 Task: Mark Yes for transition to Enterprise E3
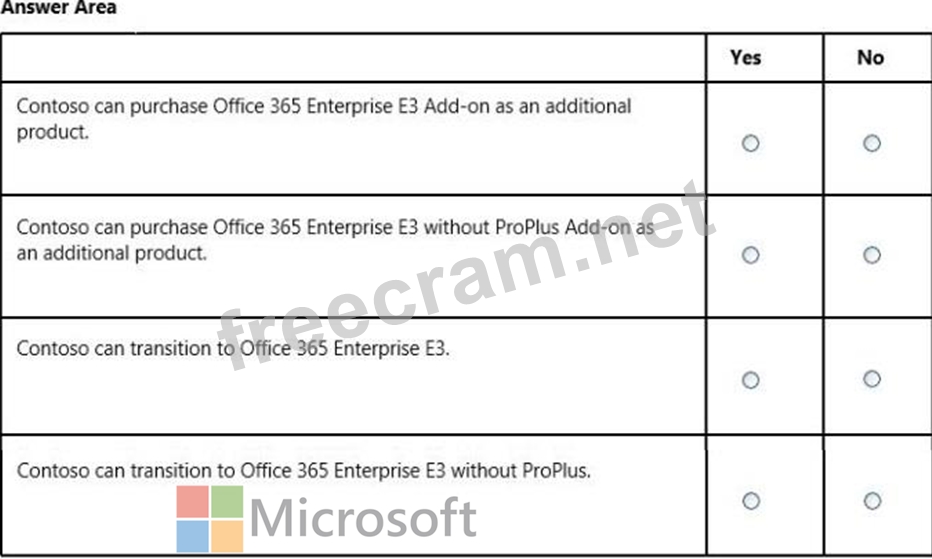(750, 380)
